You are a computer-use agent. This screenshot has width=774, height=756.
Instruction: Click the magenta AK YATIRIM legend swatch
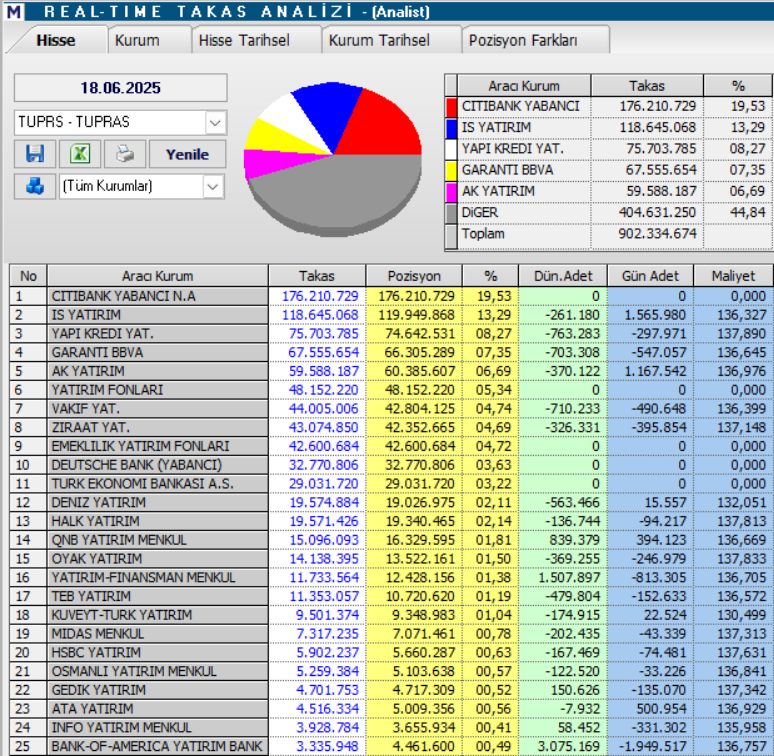point(451,191)
